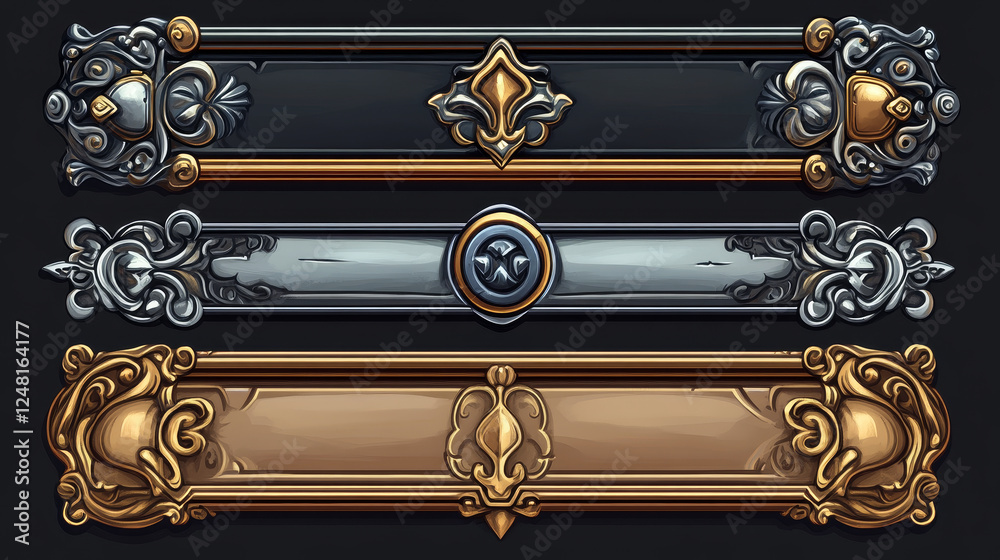Click the silver spearhead tip at right of middle banner
This screenshot has height=560, width=1000.
(x=938, y=269)
